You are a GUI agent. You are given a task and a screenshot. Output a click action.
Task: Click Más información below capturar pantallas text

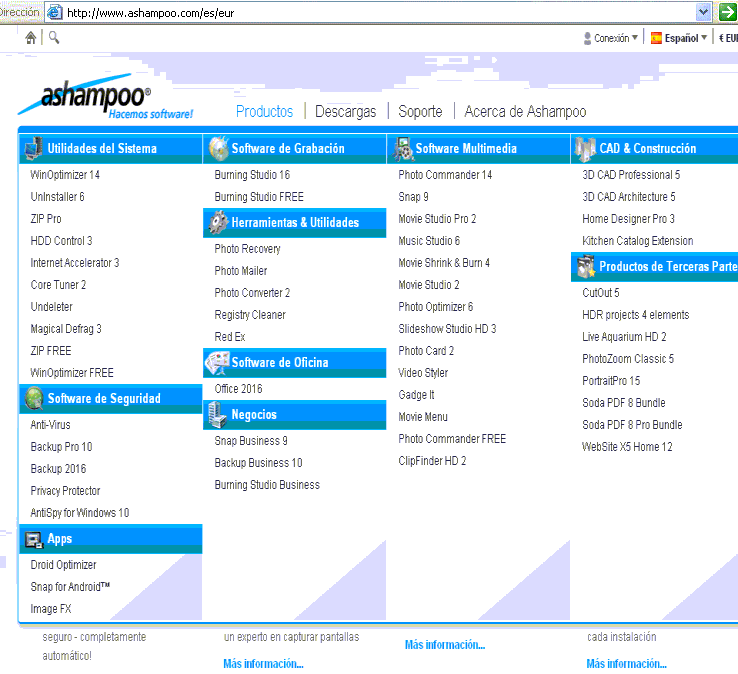[x=263, y=664]
